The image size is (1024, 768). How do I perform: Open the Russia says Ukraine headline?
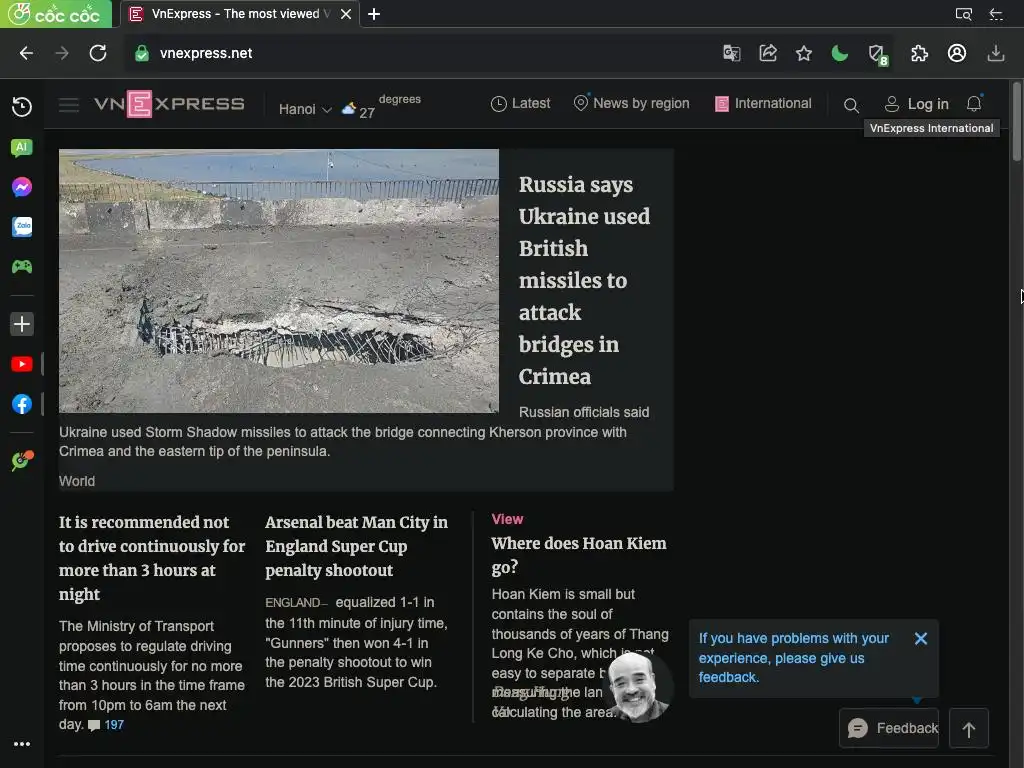584,280
